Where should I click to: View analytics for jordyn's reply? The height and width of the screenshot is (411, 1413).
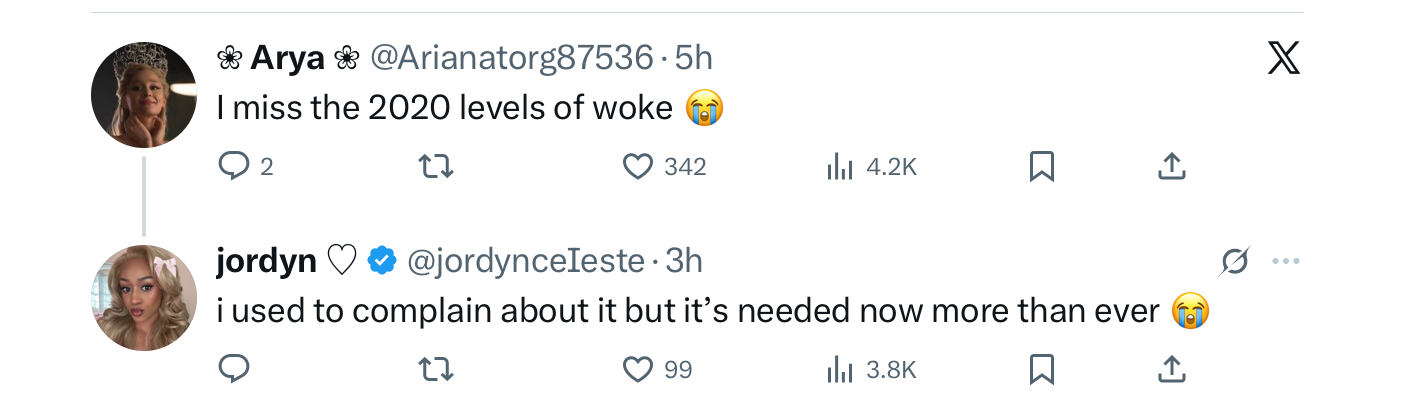(838, 370)
